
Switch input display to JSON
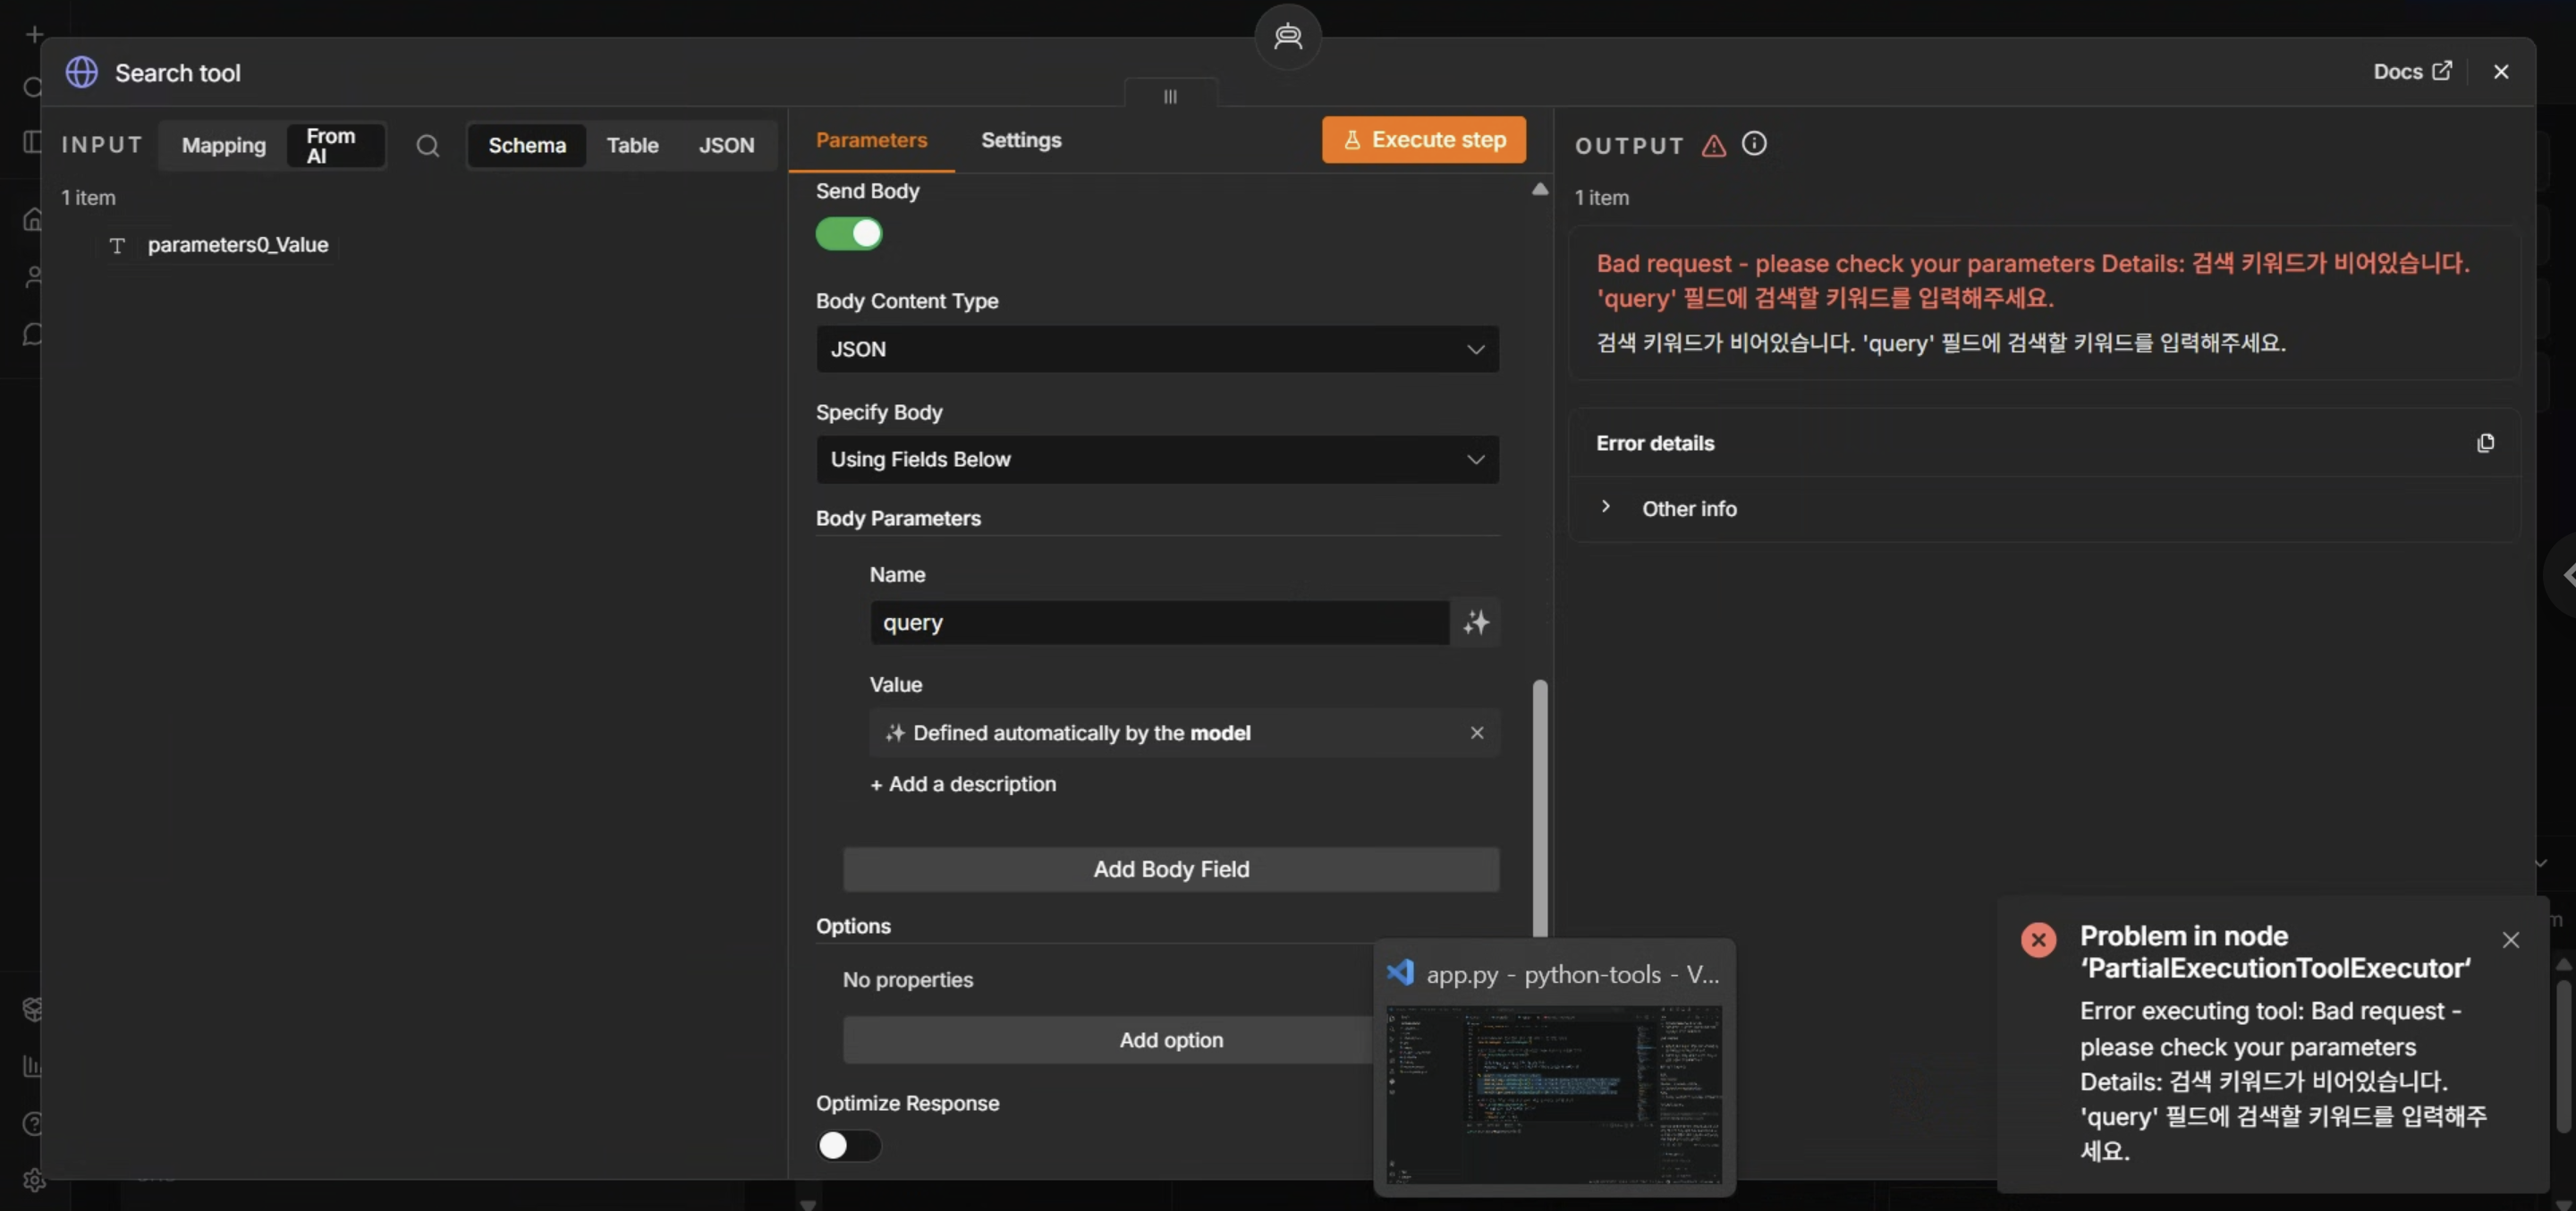(726, 146)
